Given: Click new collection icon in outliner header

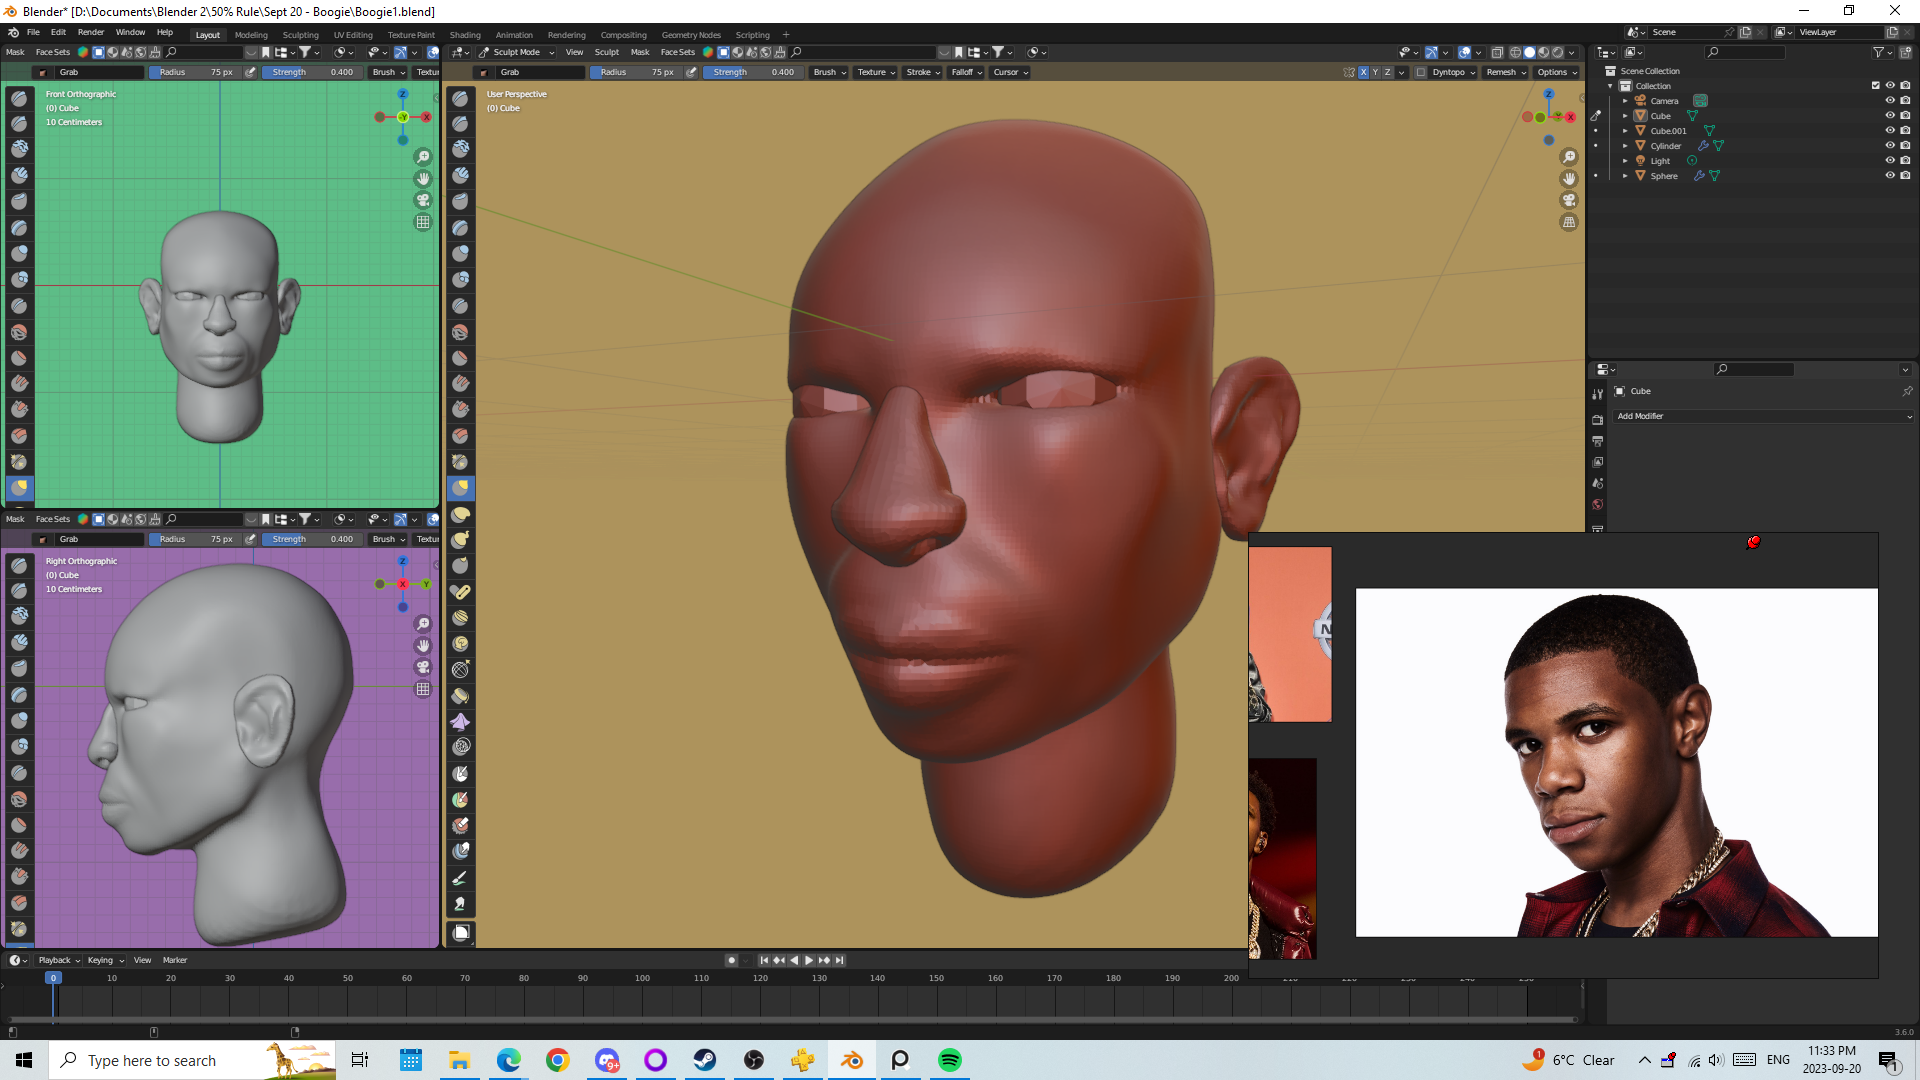Looking at the screenshot, I should point(1905,52).
